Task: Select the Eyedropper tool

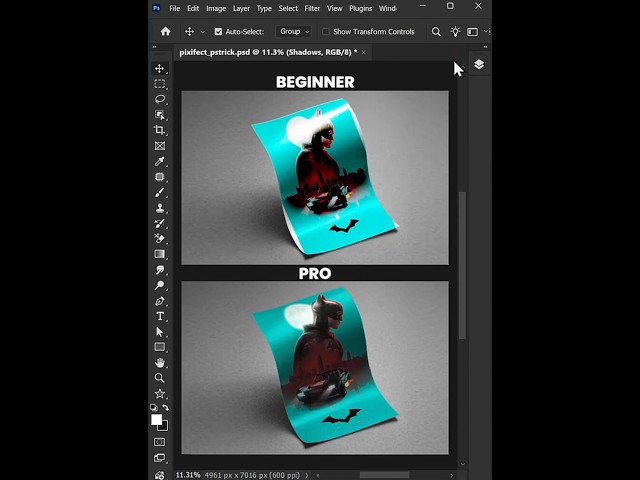Action: tap(160, 161)
